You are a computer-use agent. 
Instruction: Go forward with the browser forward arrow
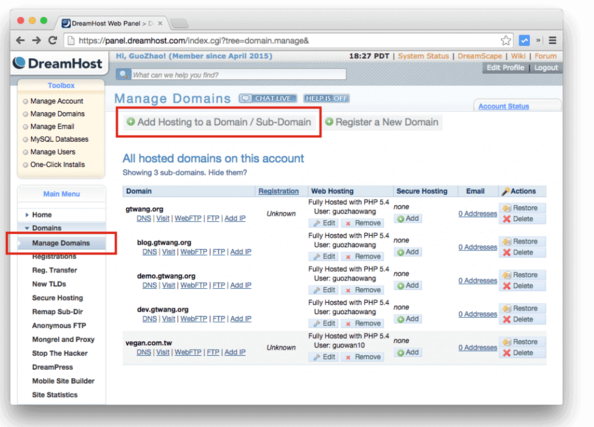(36, 40)
